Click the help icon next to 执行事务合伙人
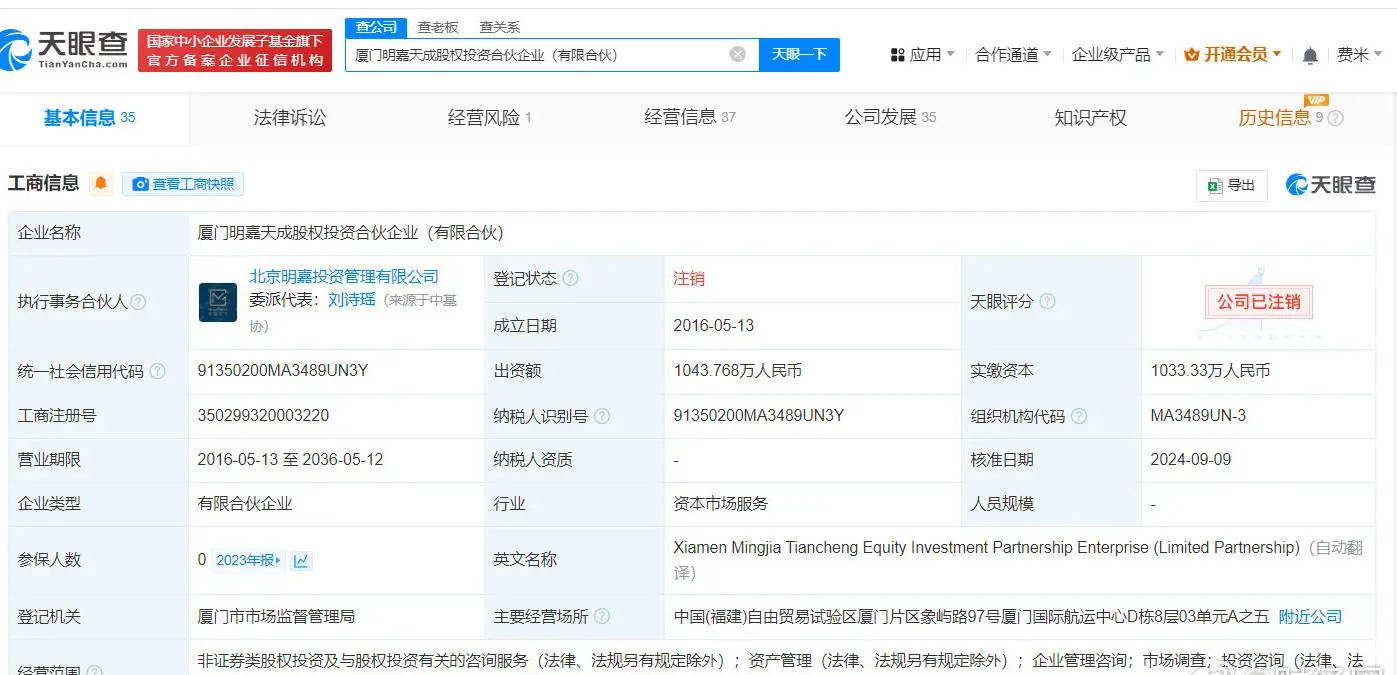The height and width of the screenshot is (675, 1397). (x=139, y=302)
